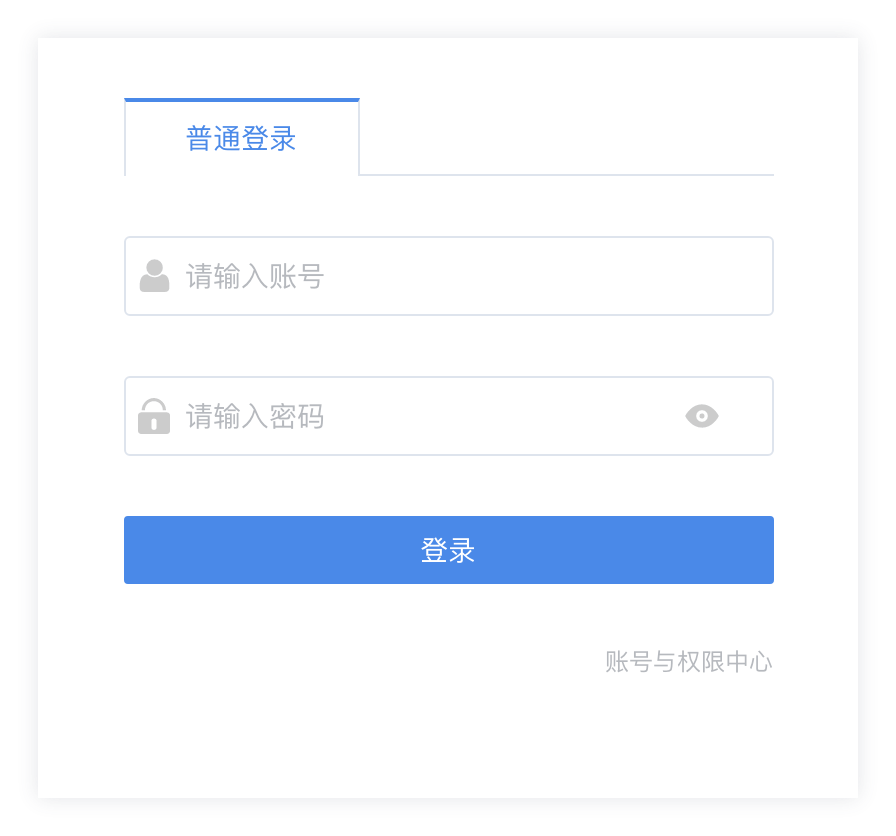Switch to the 普通登录 tab
Viewport: 896px width, 836px height.
click(241, 138)
